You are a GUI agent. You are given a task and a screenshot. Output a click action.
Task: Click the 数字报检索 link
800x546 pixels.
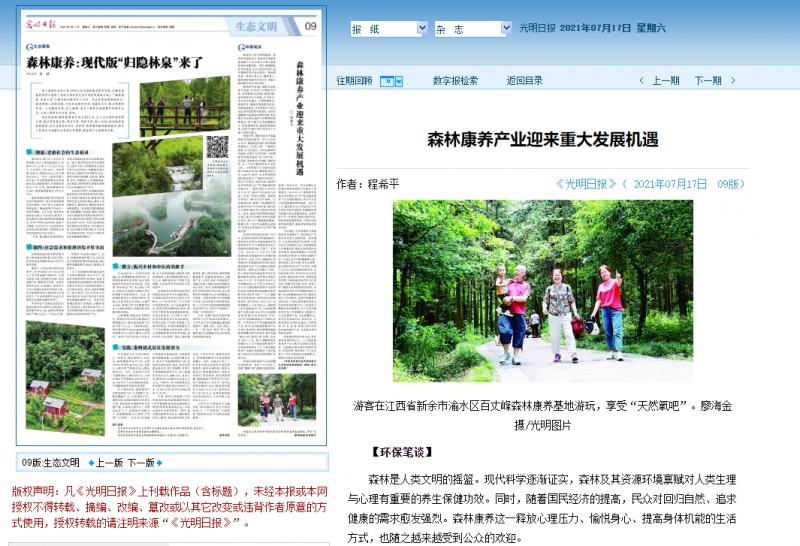tap(455, 81)
